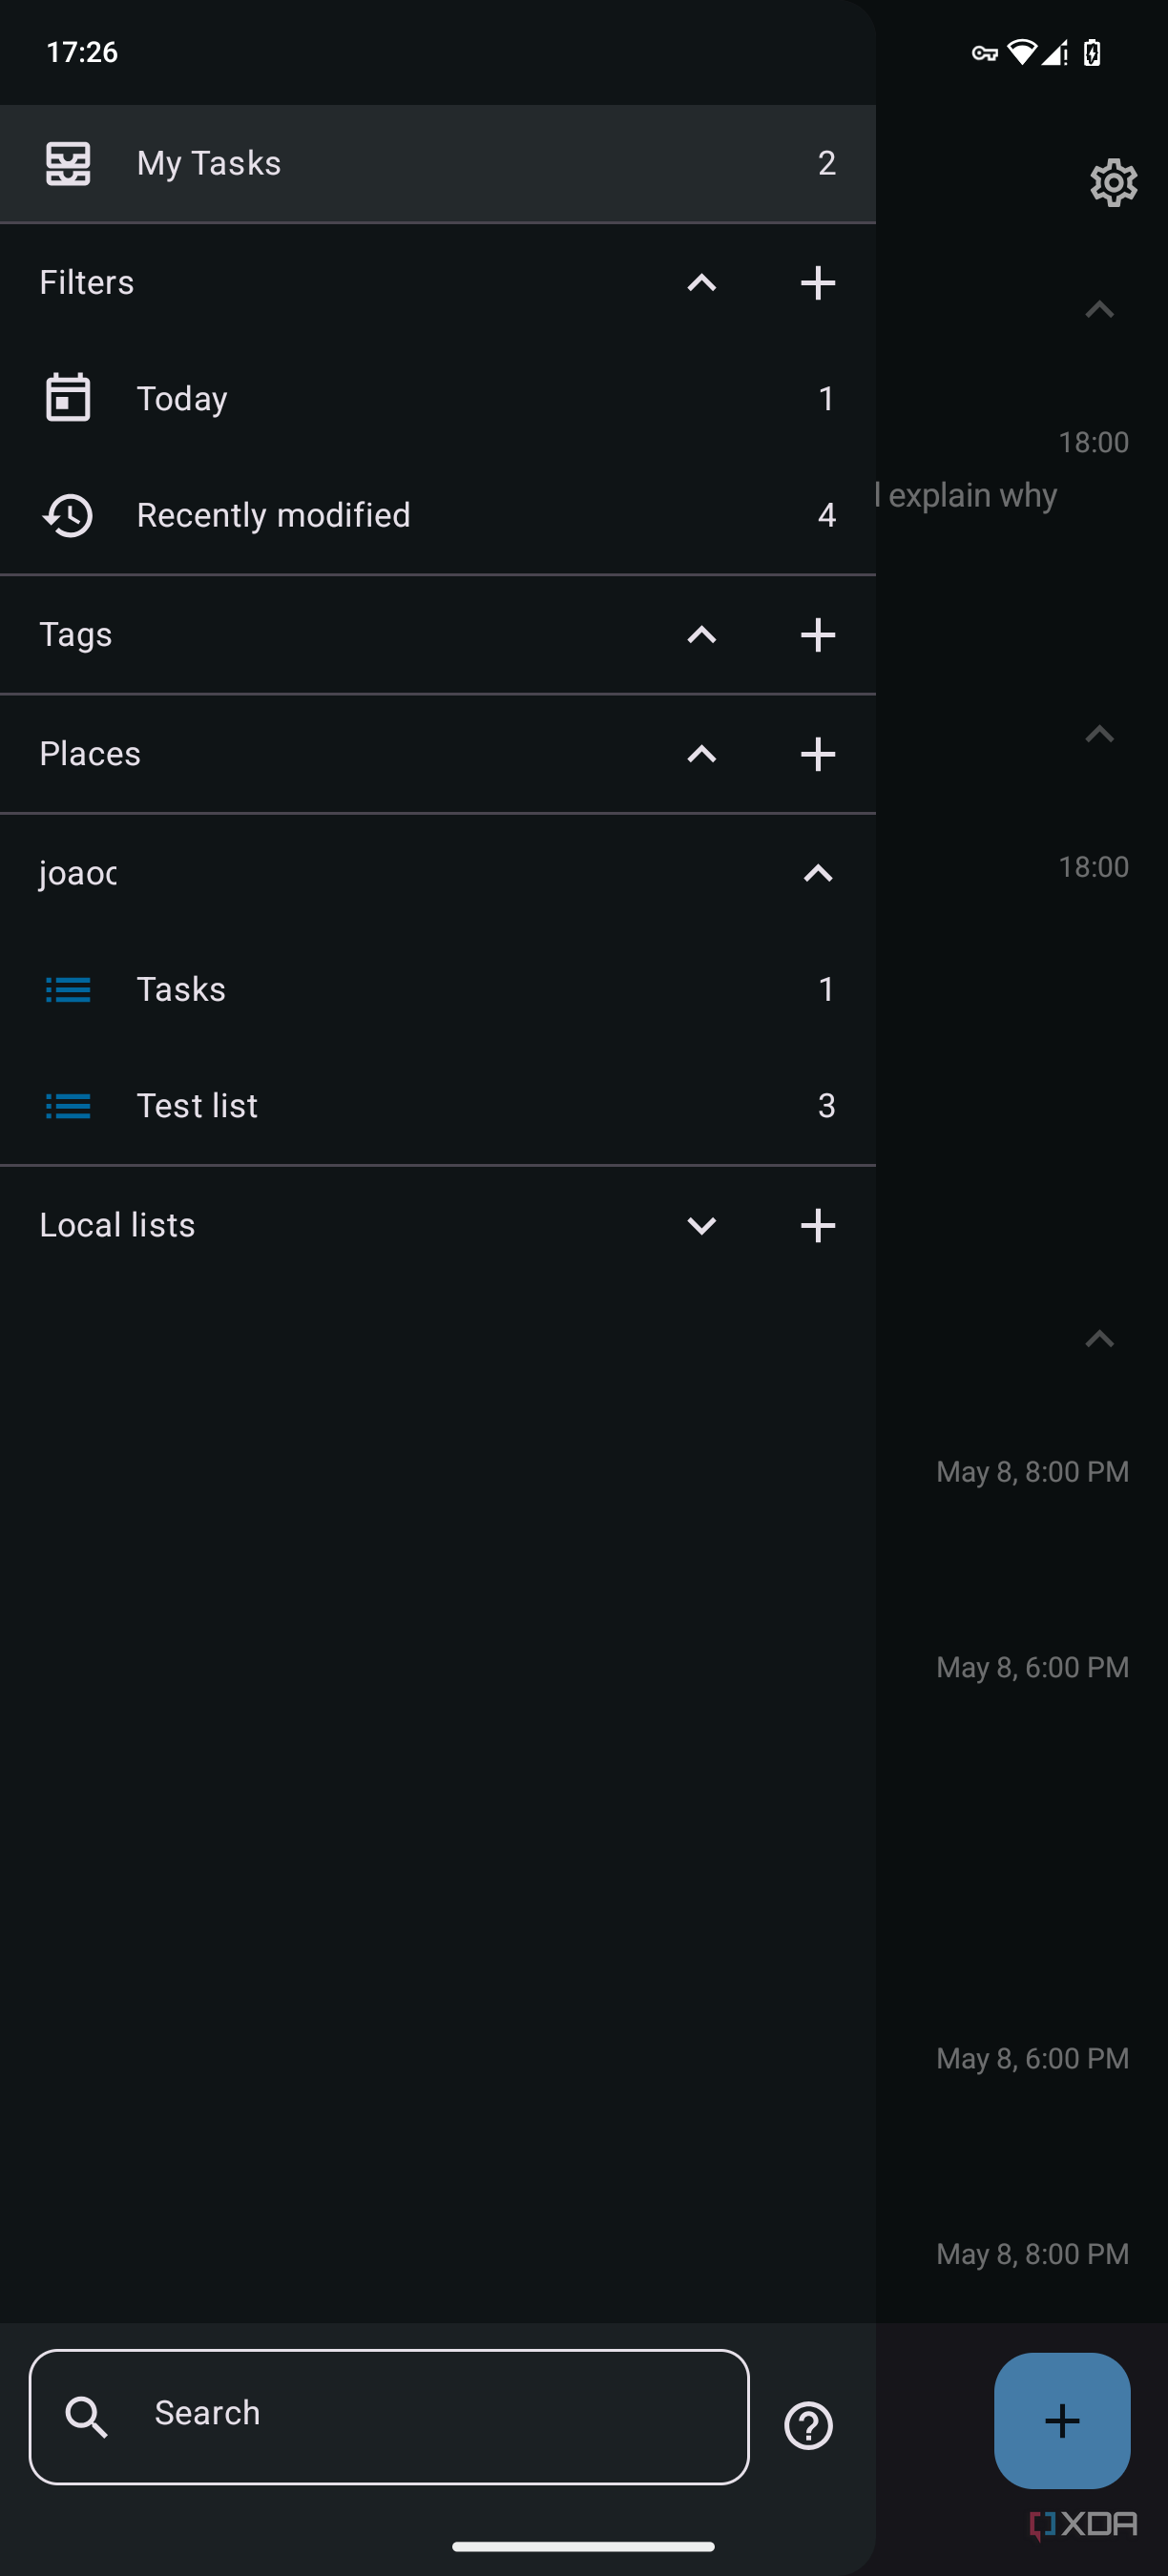
Task: Open the My Tasks inbox icon
Action: coord(67,162)
